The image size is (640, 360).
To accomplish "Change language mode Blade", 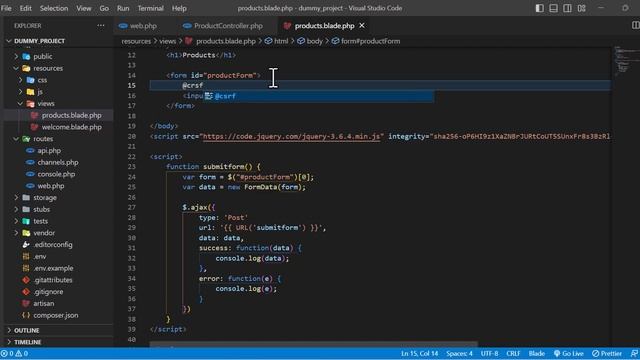I will click(x=537, y=353).
